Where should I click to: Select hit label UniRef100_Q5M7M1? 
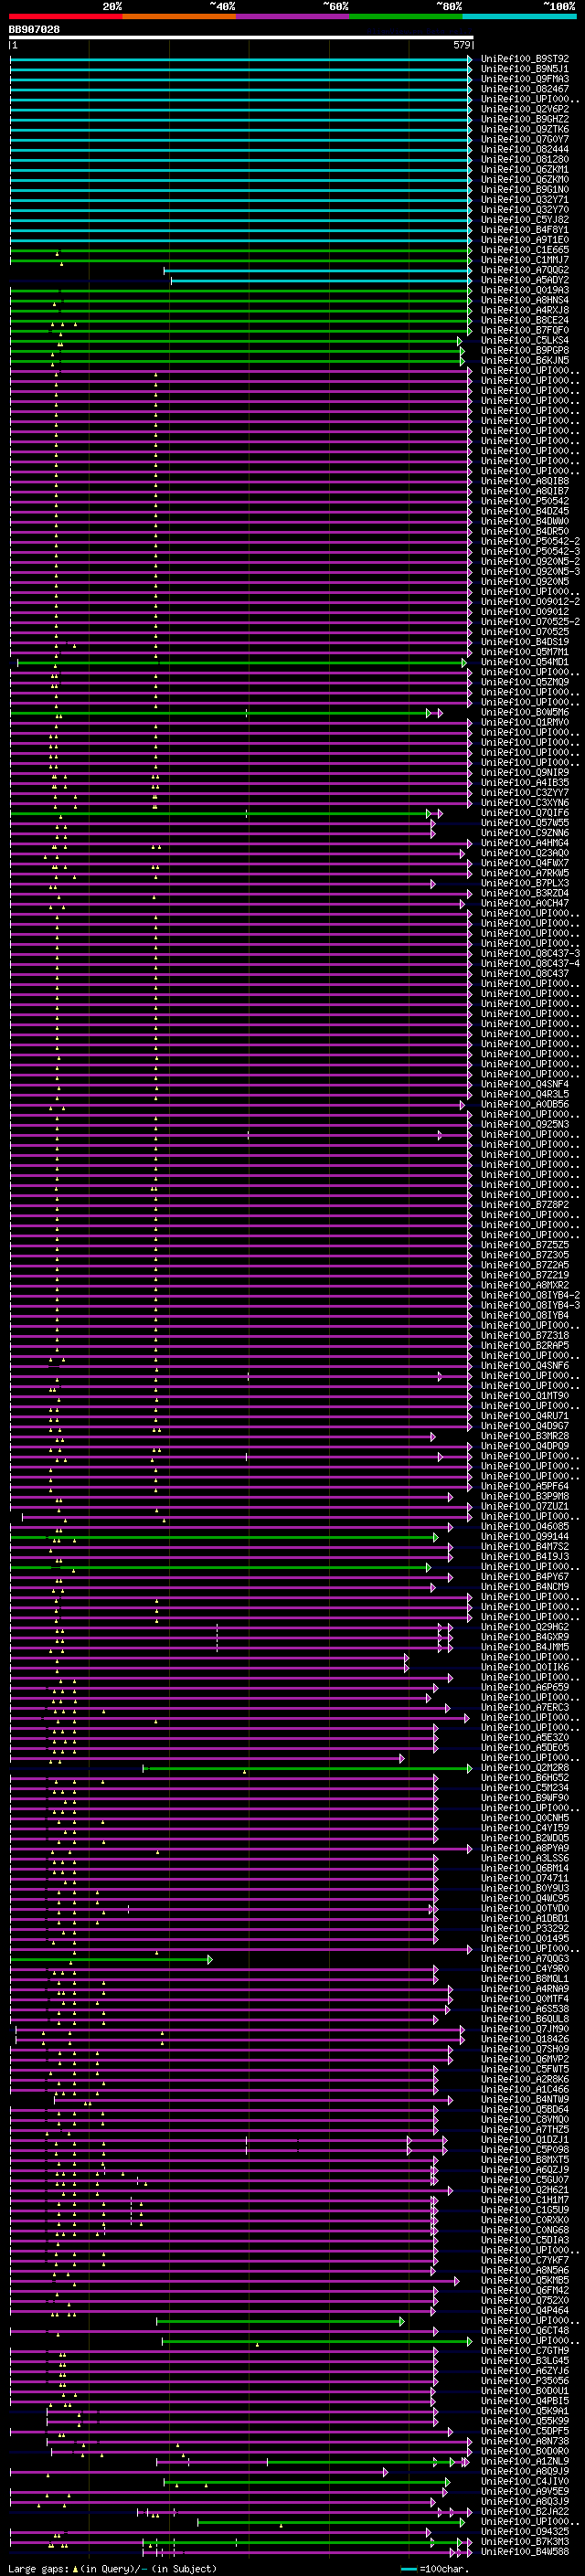pyautogui.click(x=525, y=652)
